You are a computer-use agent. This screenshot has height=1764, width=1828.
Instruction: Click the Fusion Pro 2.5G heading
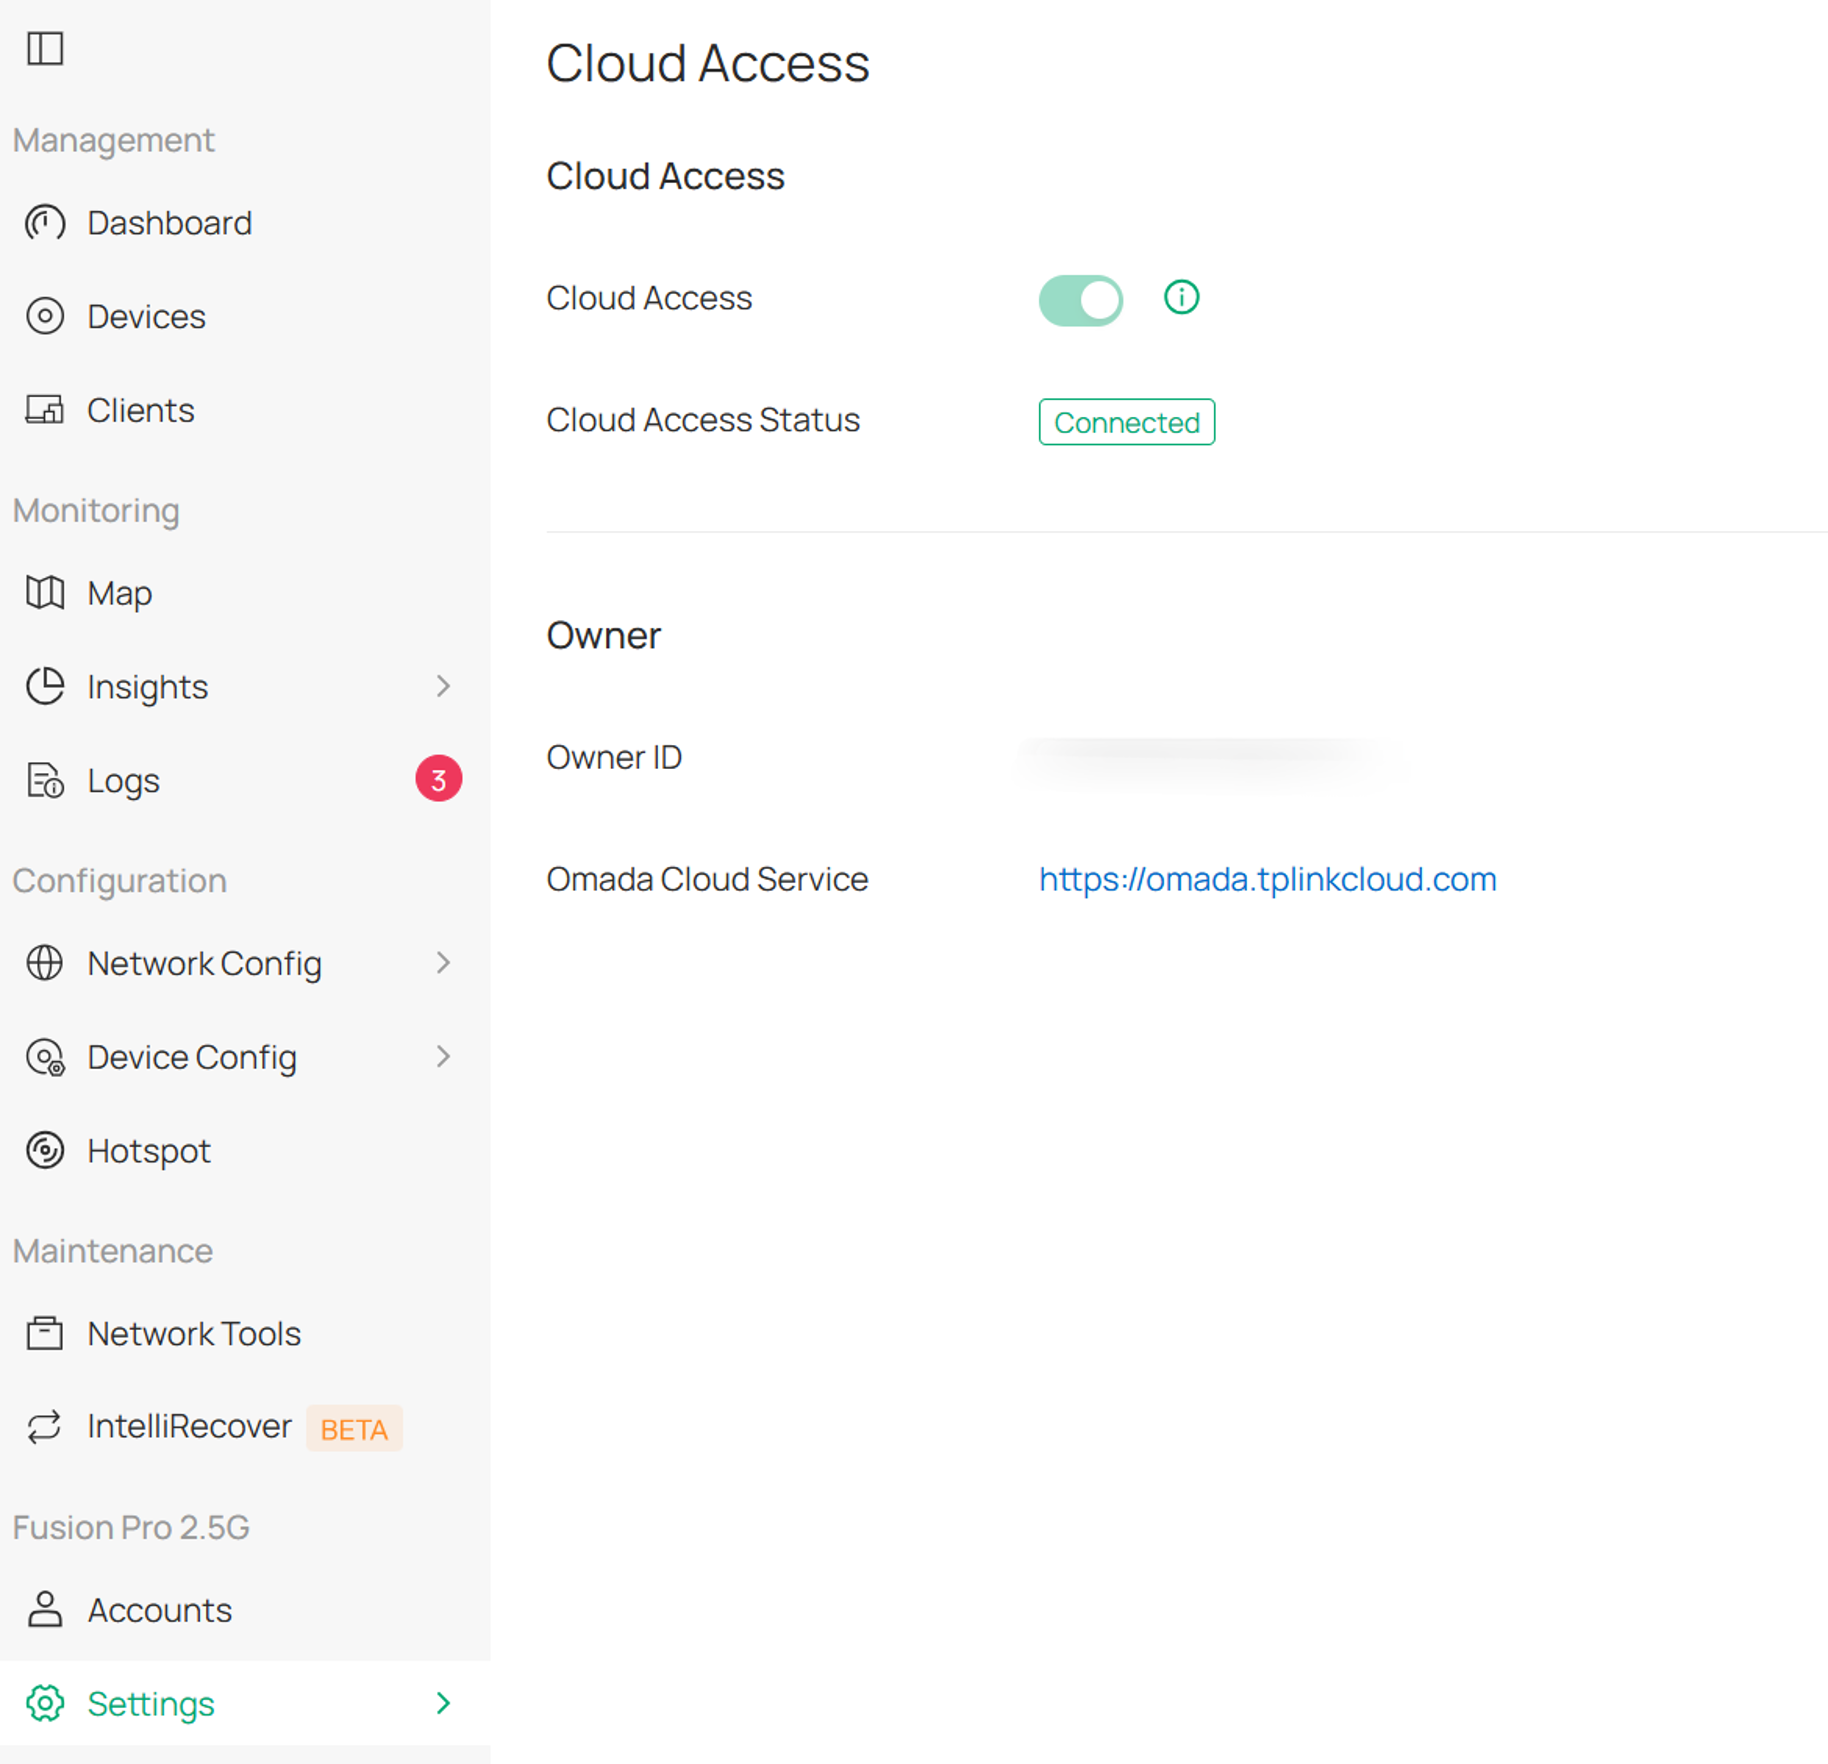coord(131,1527)
